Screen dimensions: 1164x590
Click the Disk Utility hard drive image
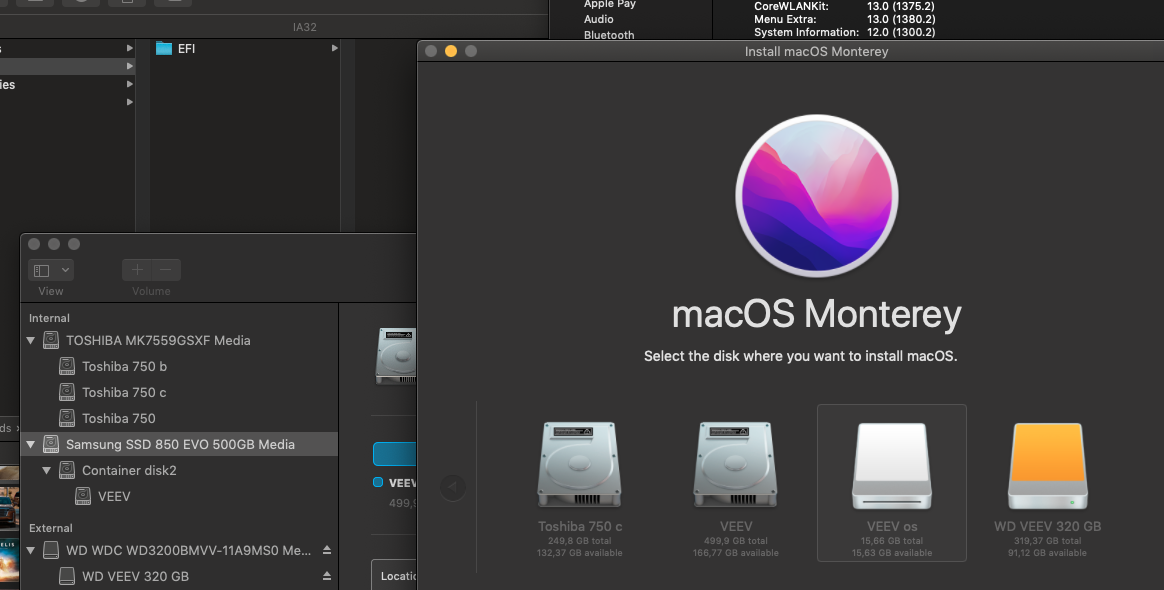[396, 355]
